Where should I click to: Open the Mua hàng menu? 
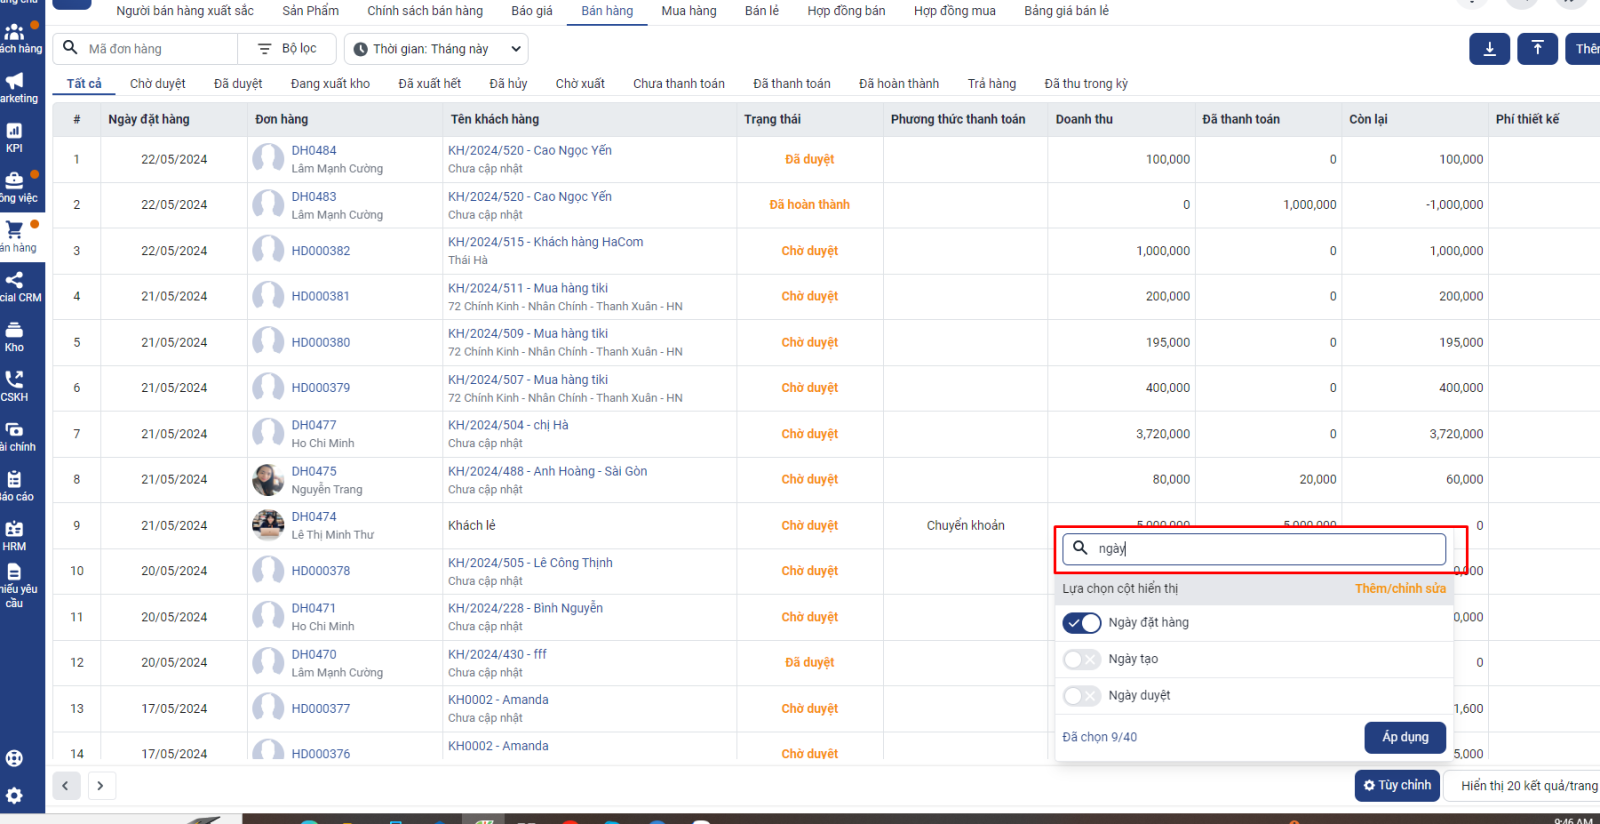(x=688, y=11)
